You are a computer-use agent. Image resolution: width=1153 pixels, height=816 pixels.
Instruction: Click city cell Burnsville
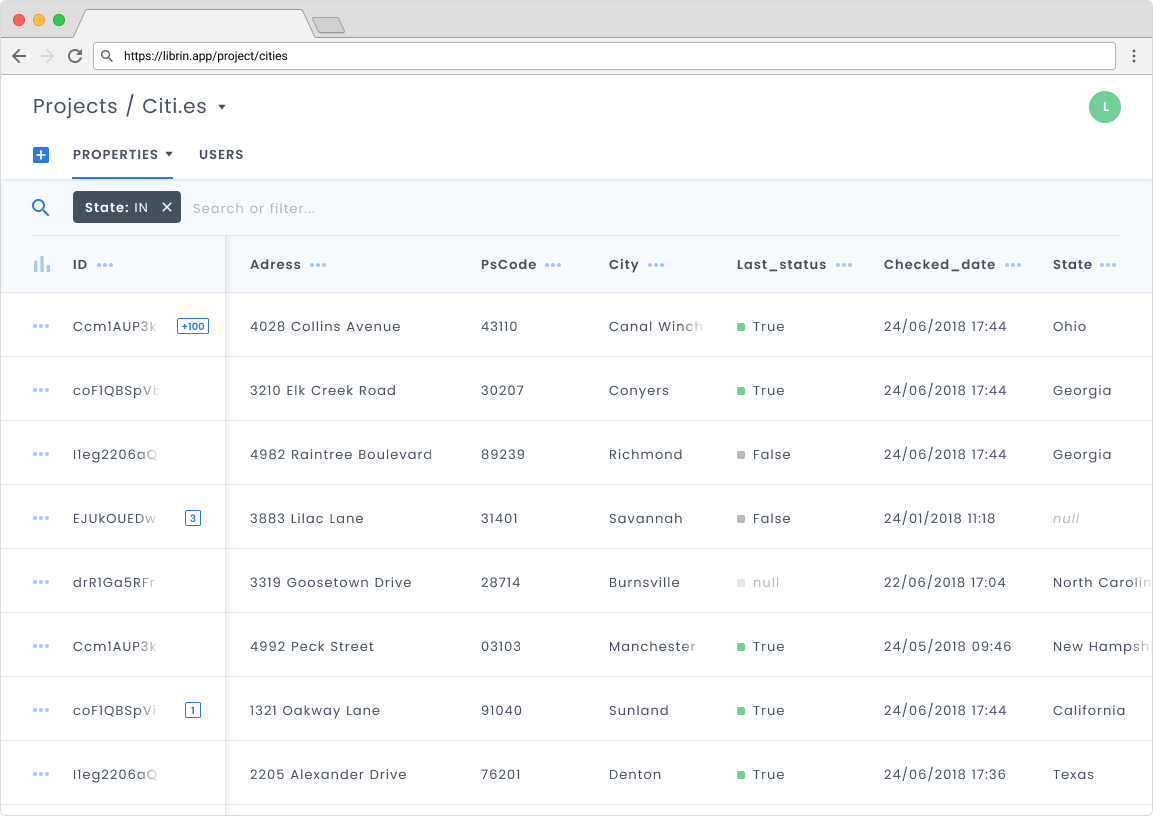pyautogui.click(x=644, y=582)
